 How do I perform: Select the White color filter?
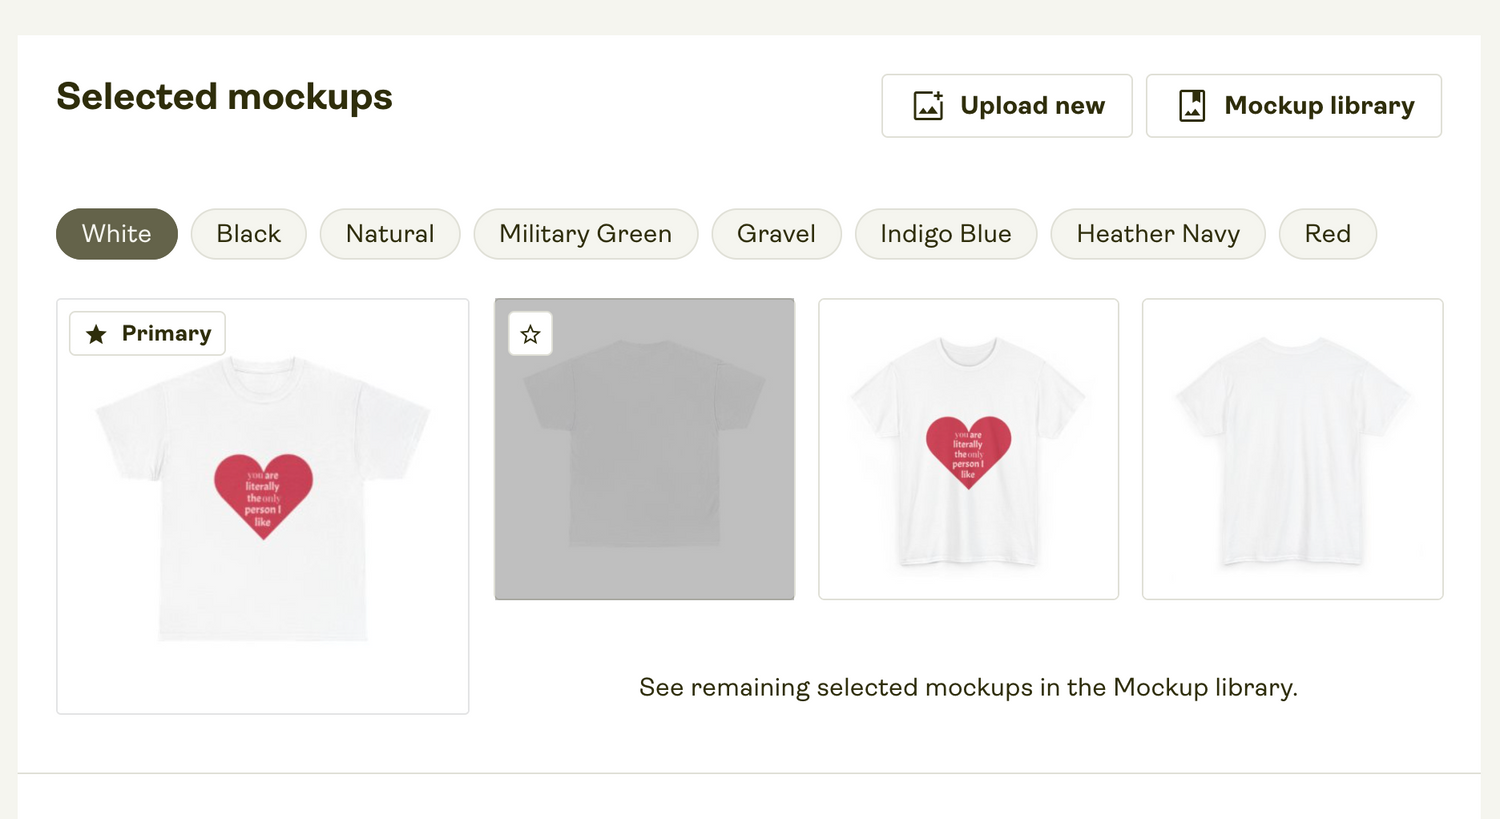point(117,234)
